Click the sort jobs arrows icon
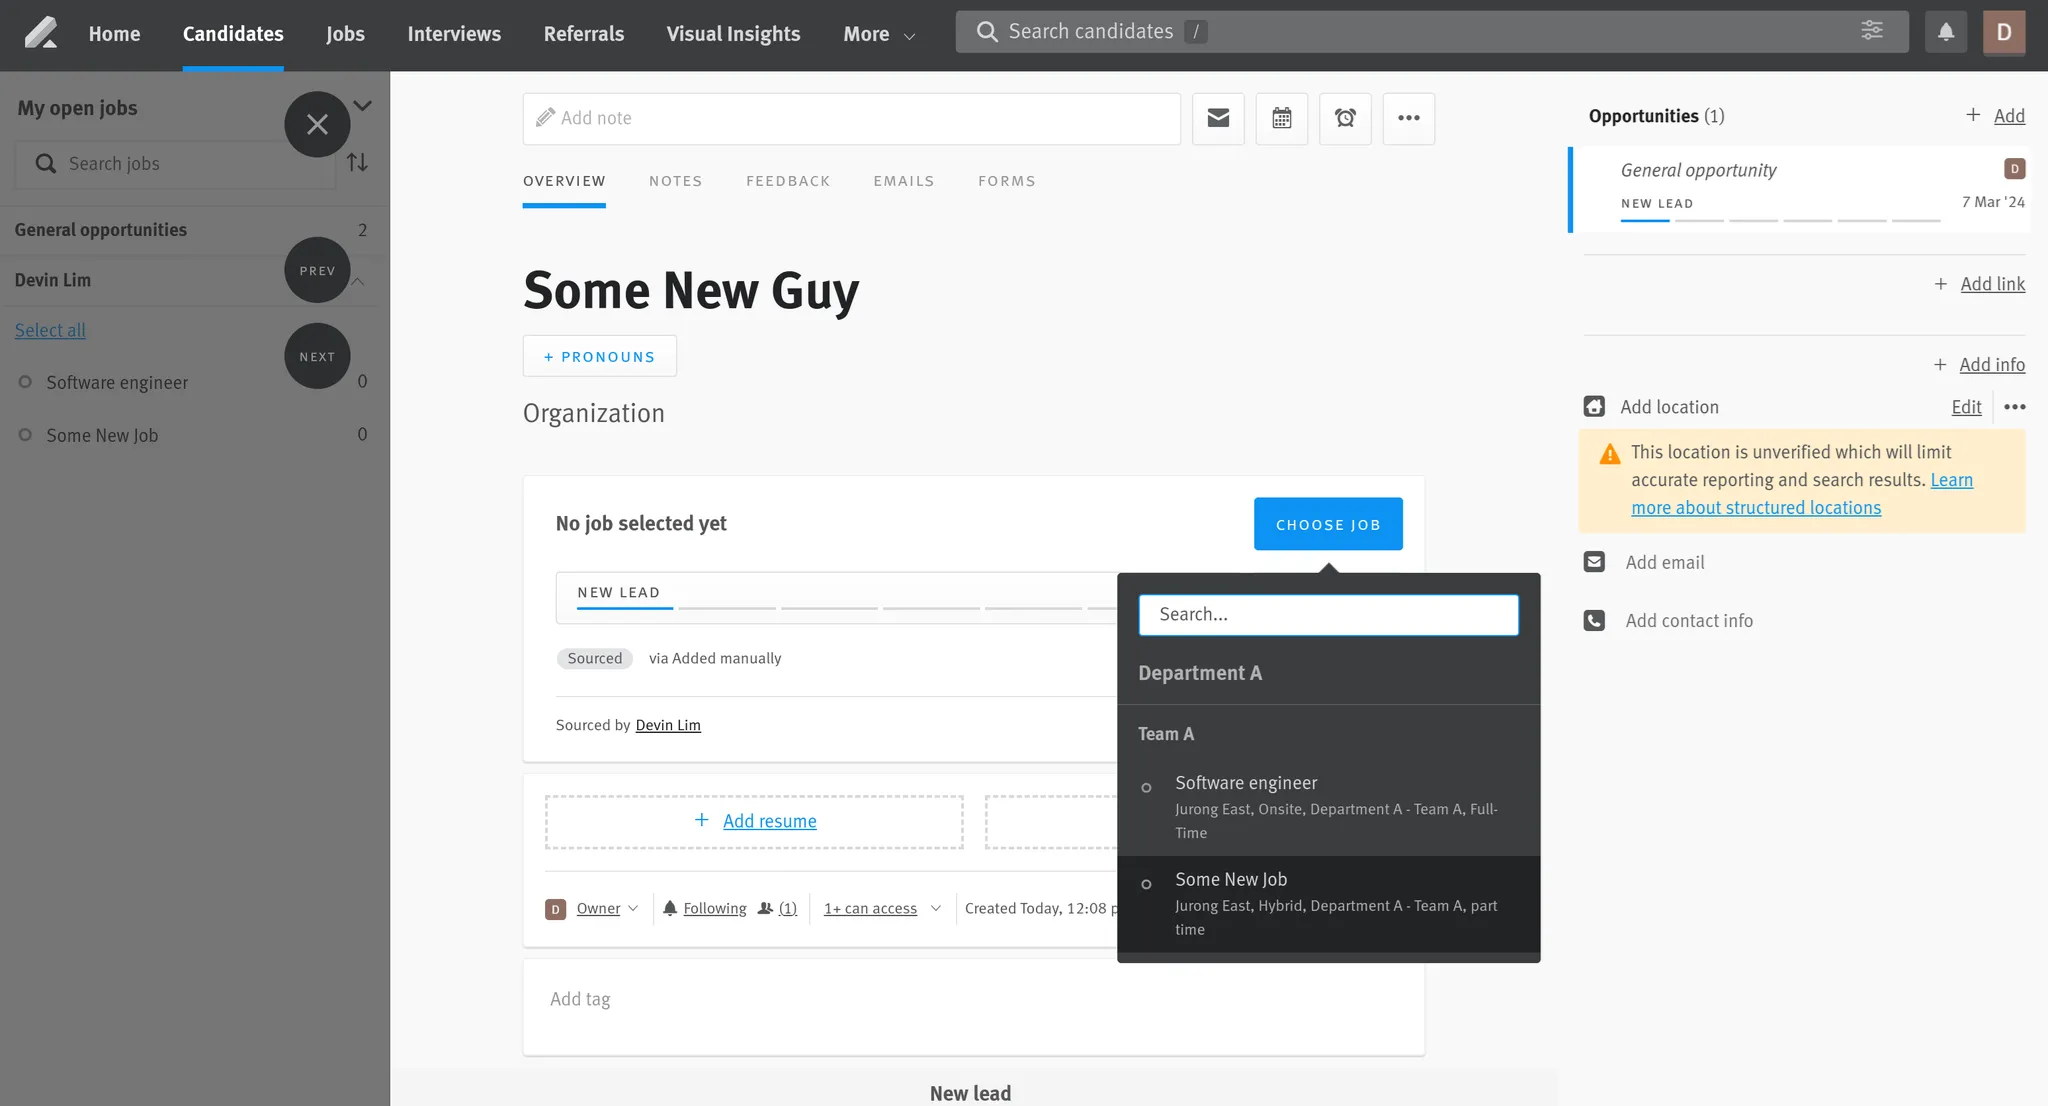The width and height of the screenshot is (2048, 1106). (358, 163)
